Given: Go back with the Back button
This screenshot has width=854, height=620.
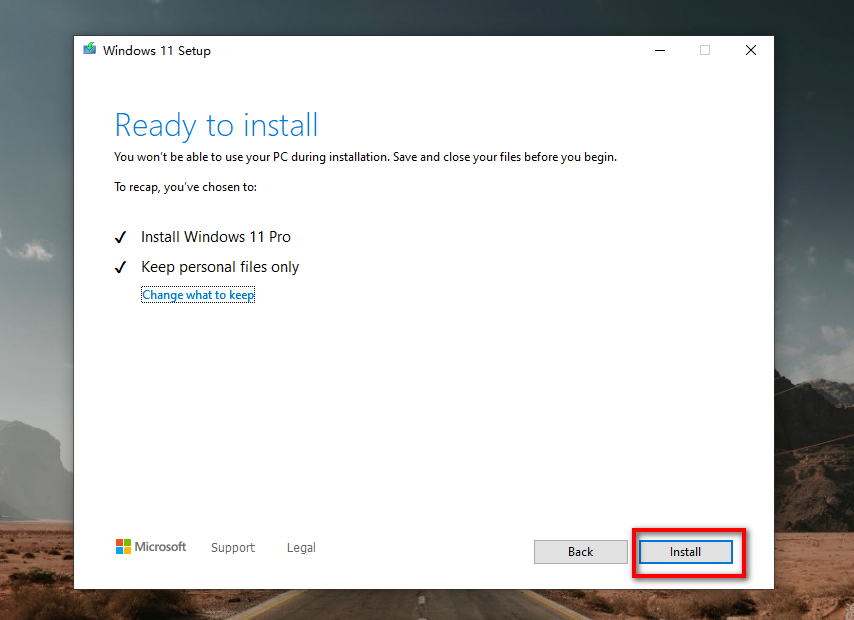Looking at the screenshot, I should 580,552.
